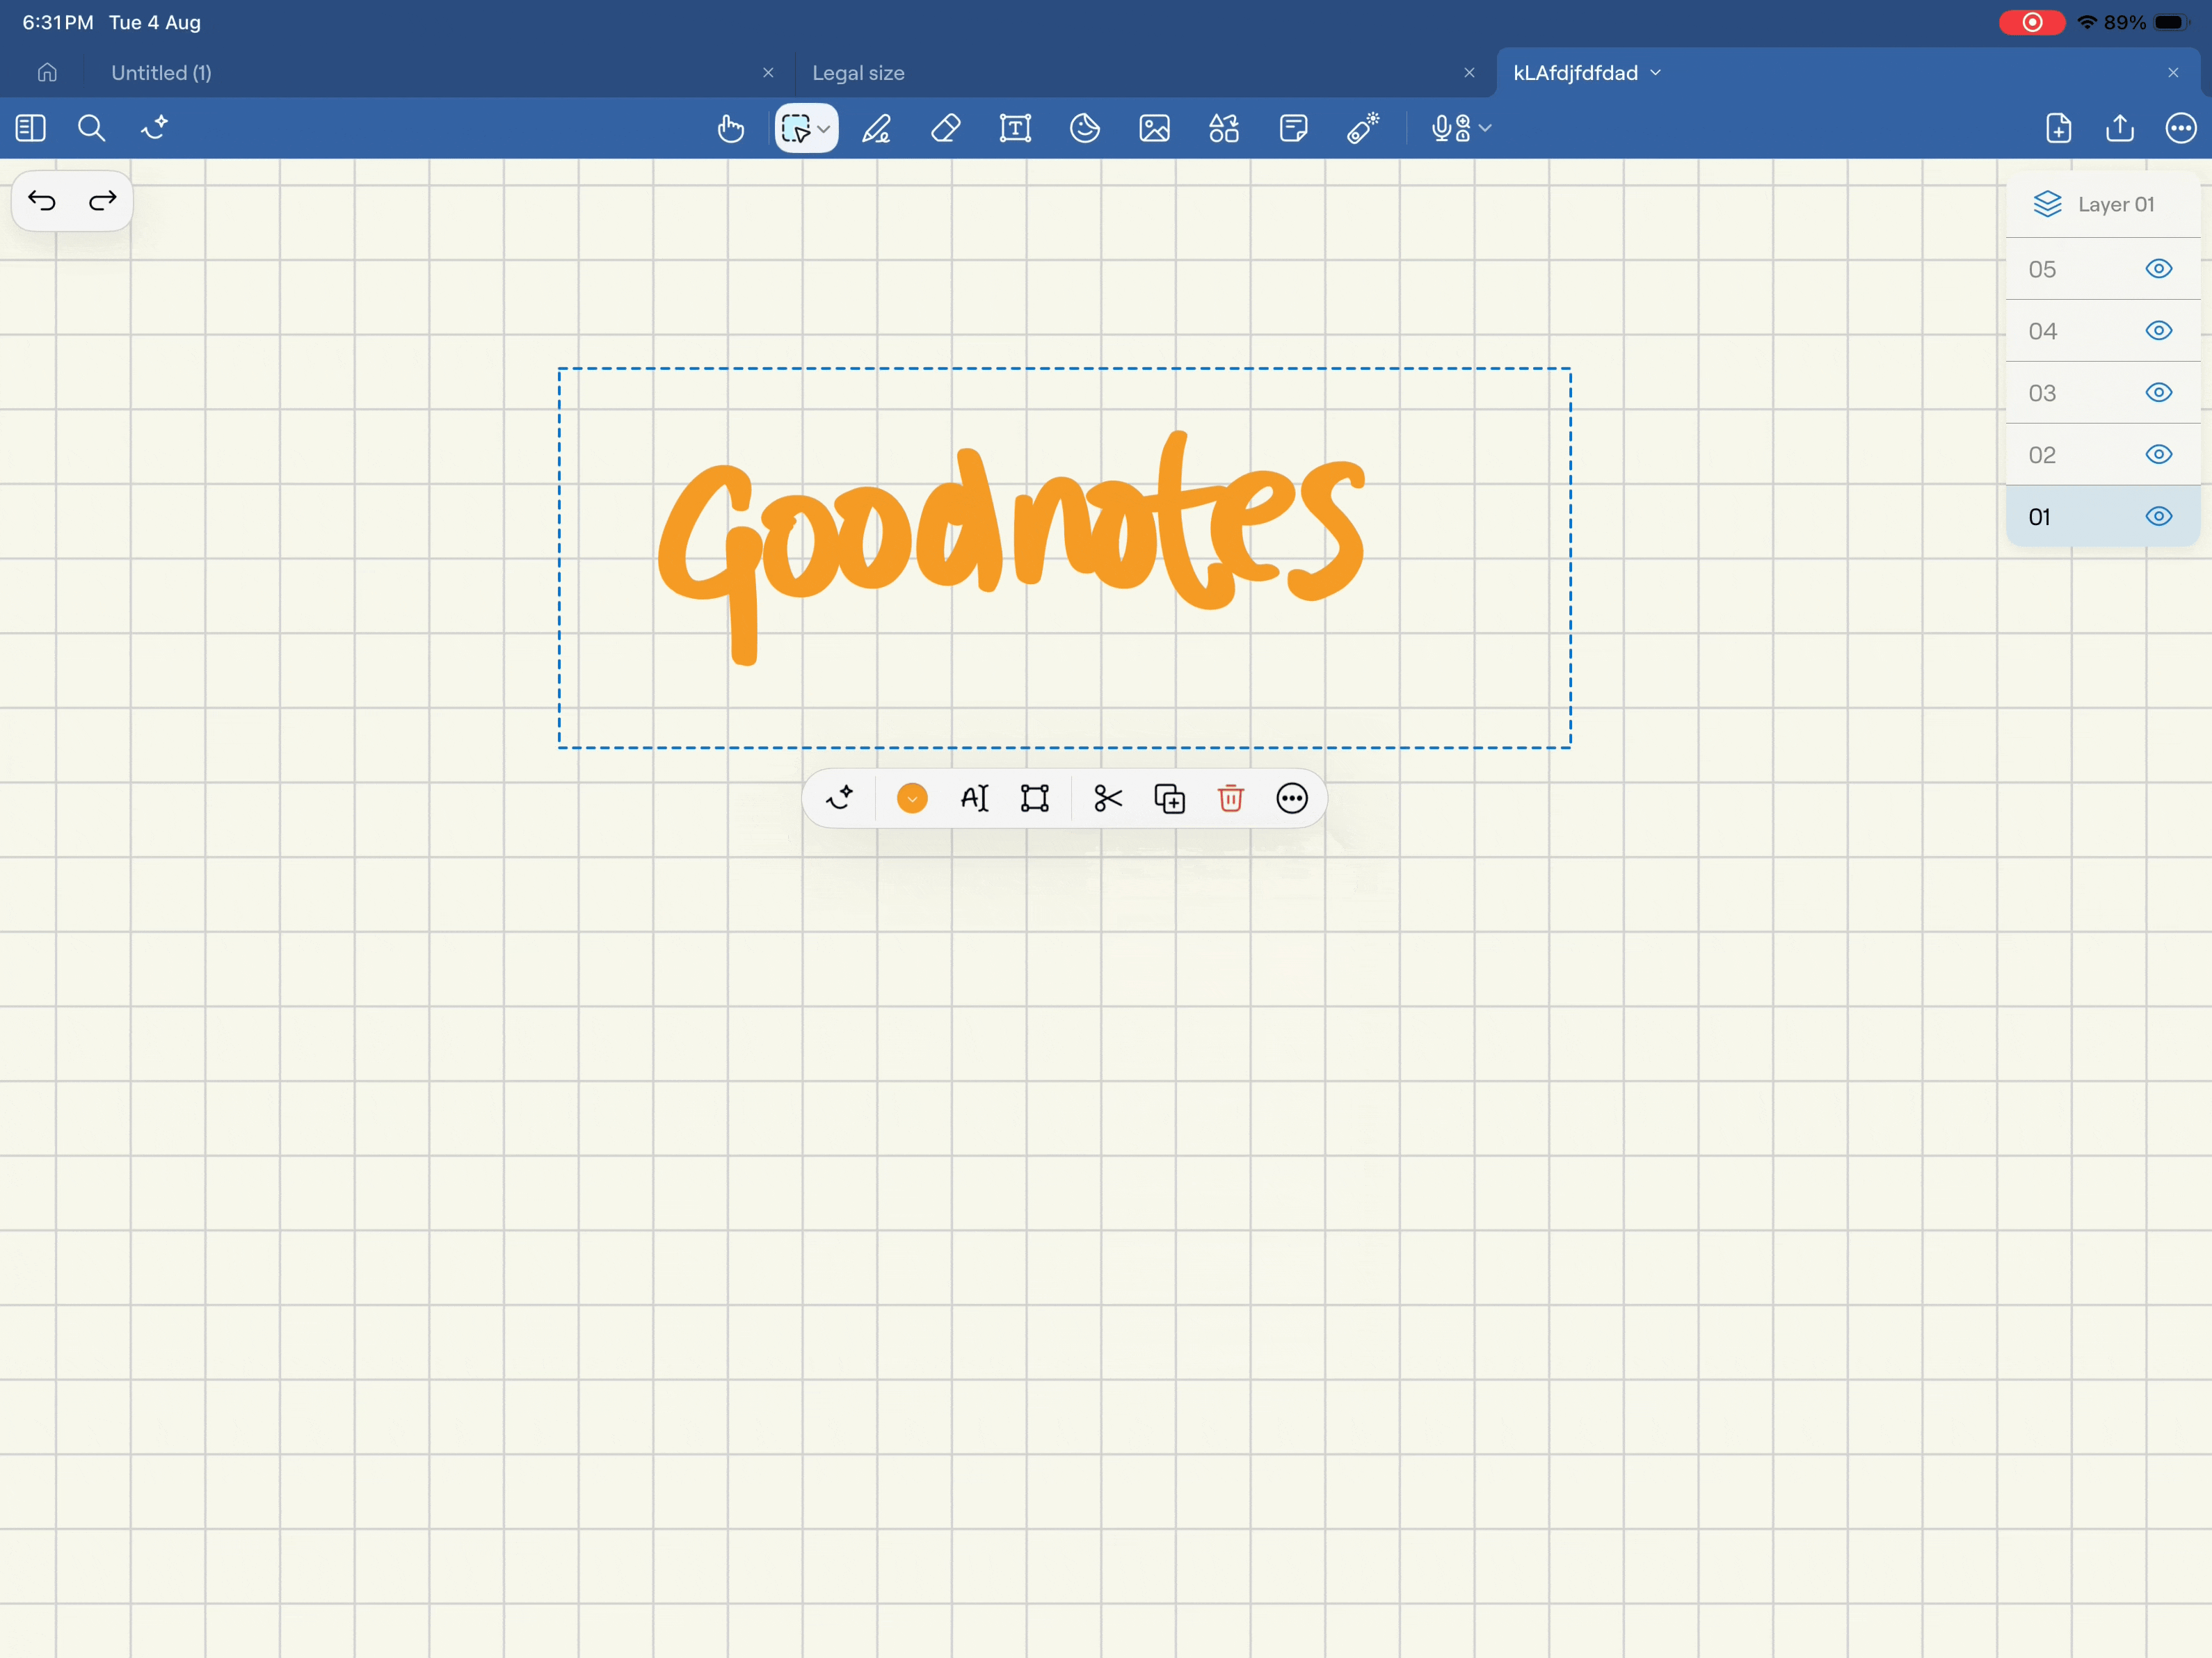2212x1658 pixels.
Task: Hide layer 03 with eye icon
Action: point(2159,393)
